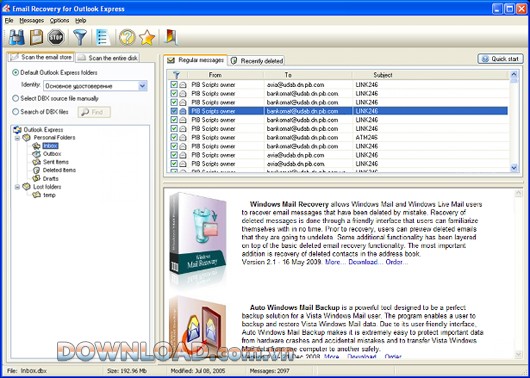The image size is (530, 378).
Task: Click the Exit door toolbar icon
Action: point(171,37)
